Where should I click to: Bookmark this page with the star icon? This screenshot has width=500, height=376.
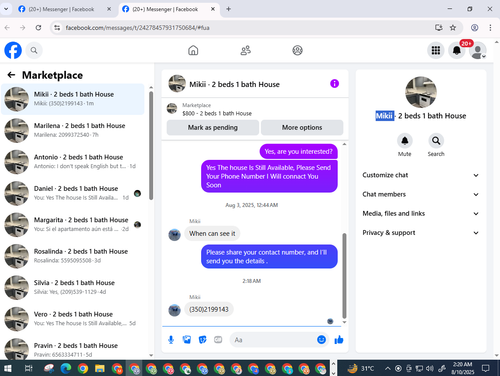(x=453, y=28)
